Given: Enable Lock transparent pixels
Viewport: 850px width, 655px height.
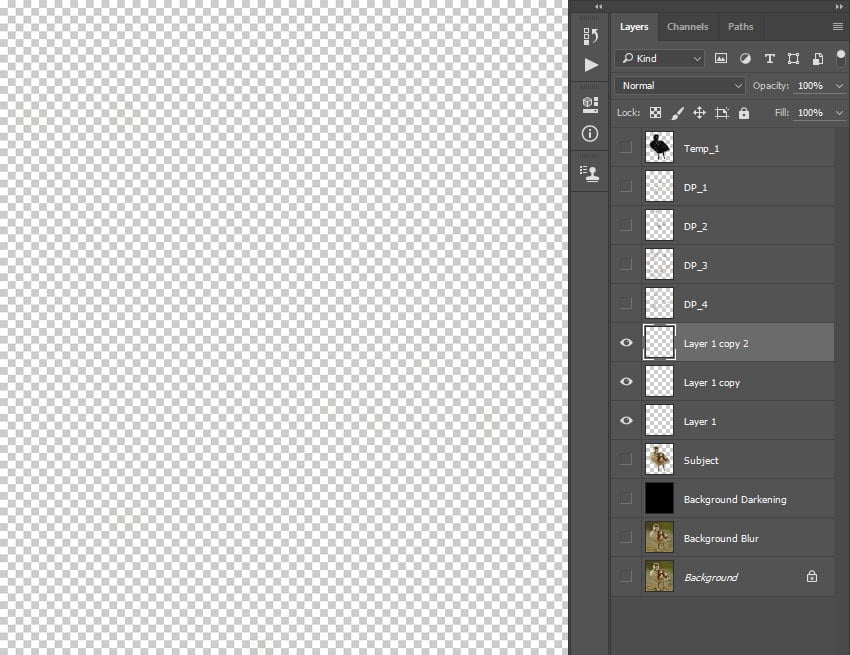Looking at the screenshot, I should (x=655, y=112).
